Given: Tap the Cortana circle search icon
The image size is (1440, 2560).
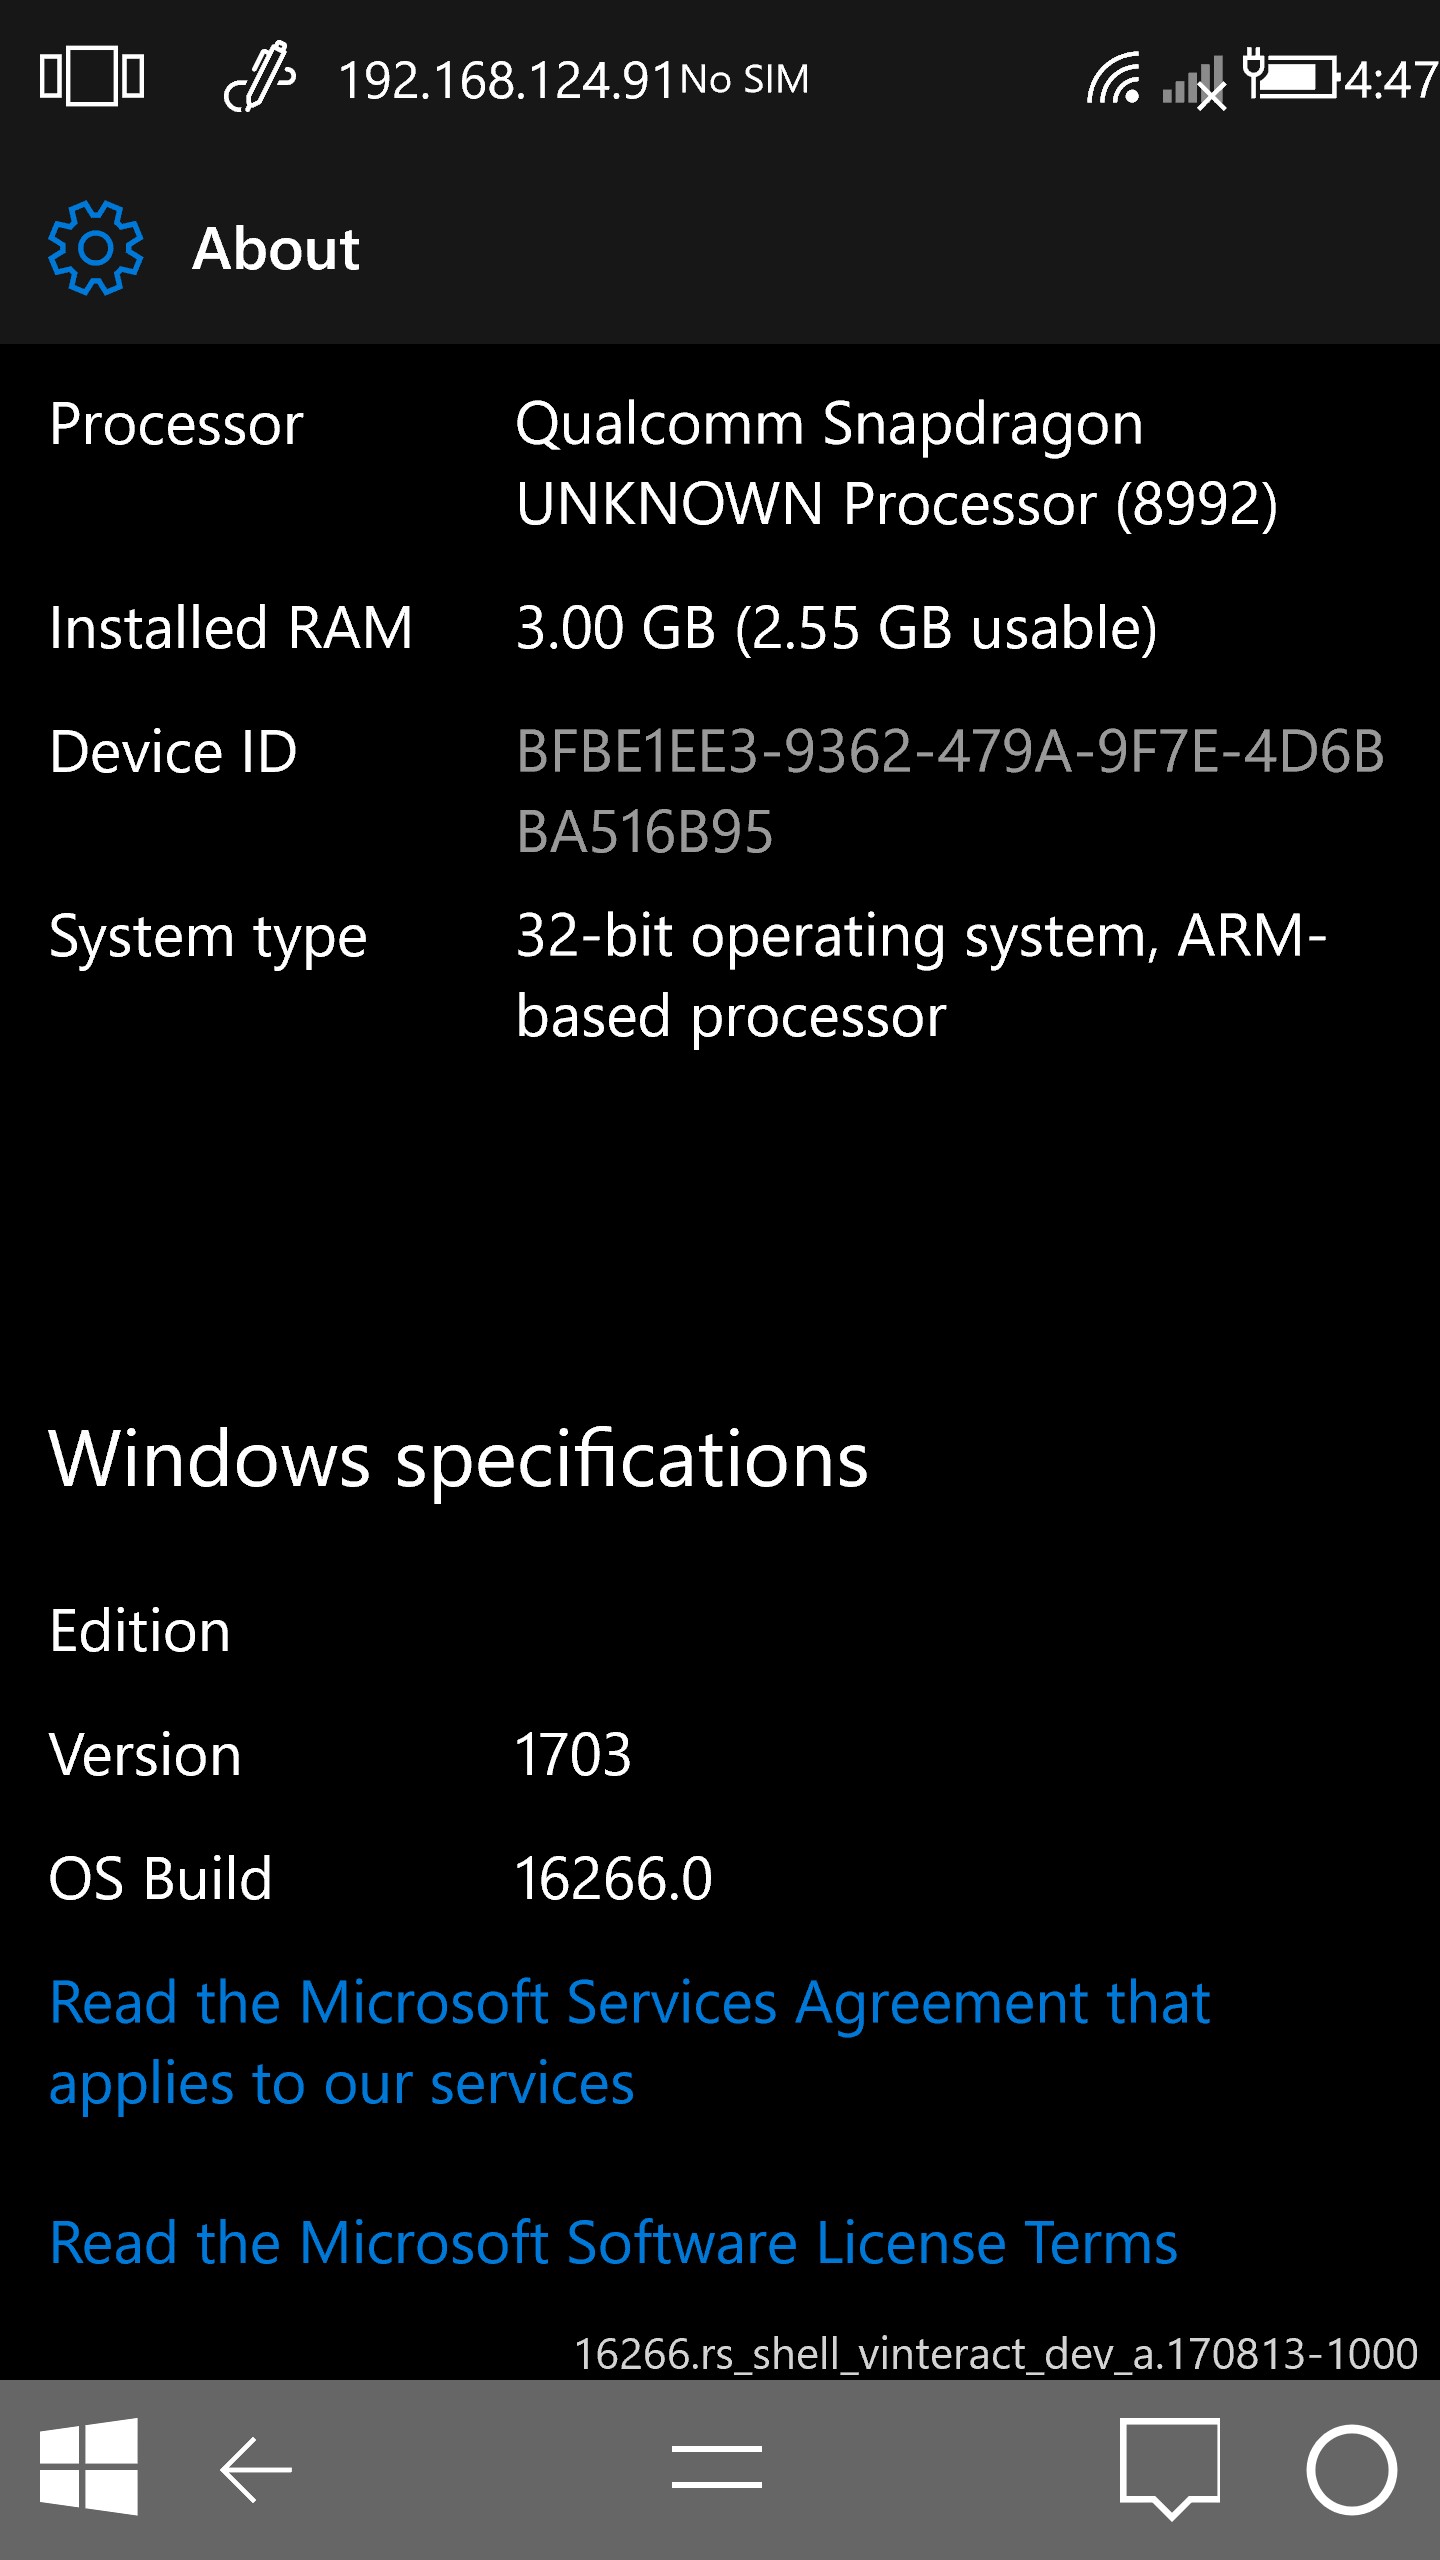Looking at the screenshot, I should click(x=1351, y=2469).
